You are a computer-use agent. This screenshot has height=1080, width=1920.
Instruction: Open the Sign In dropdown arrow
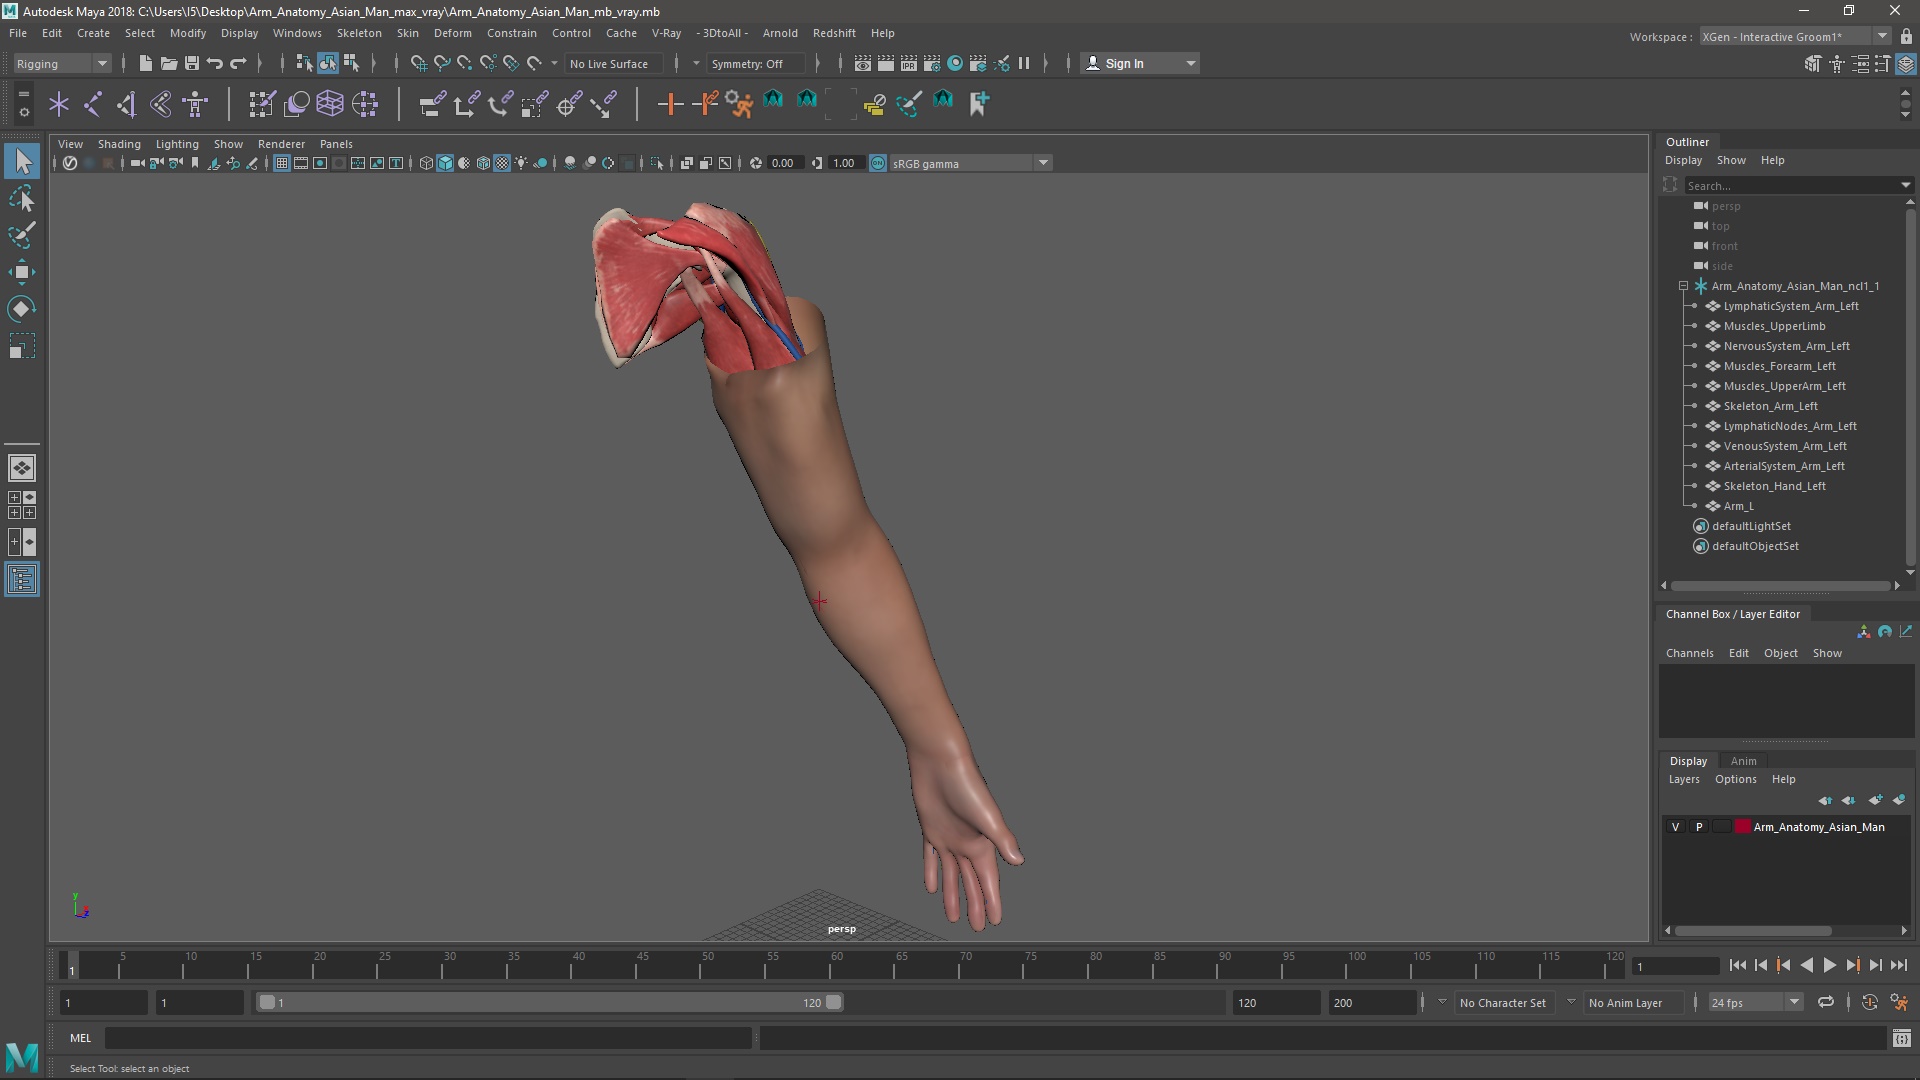(x=1190, y=63)
